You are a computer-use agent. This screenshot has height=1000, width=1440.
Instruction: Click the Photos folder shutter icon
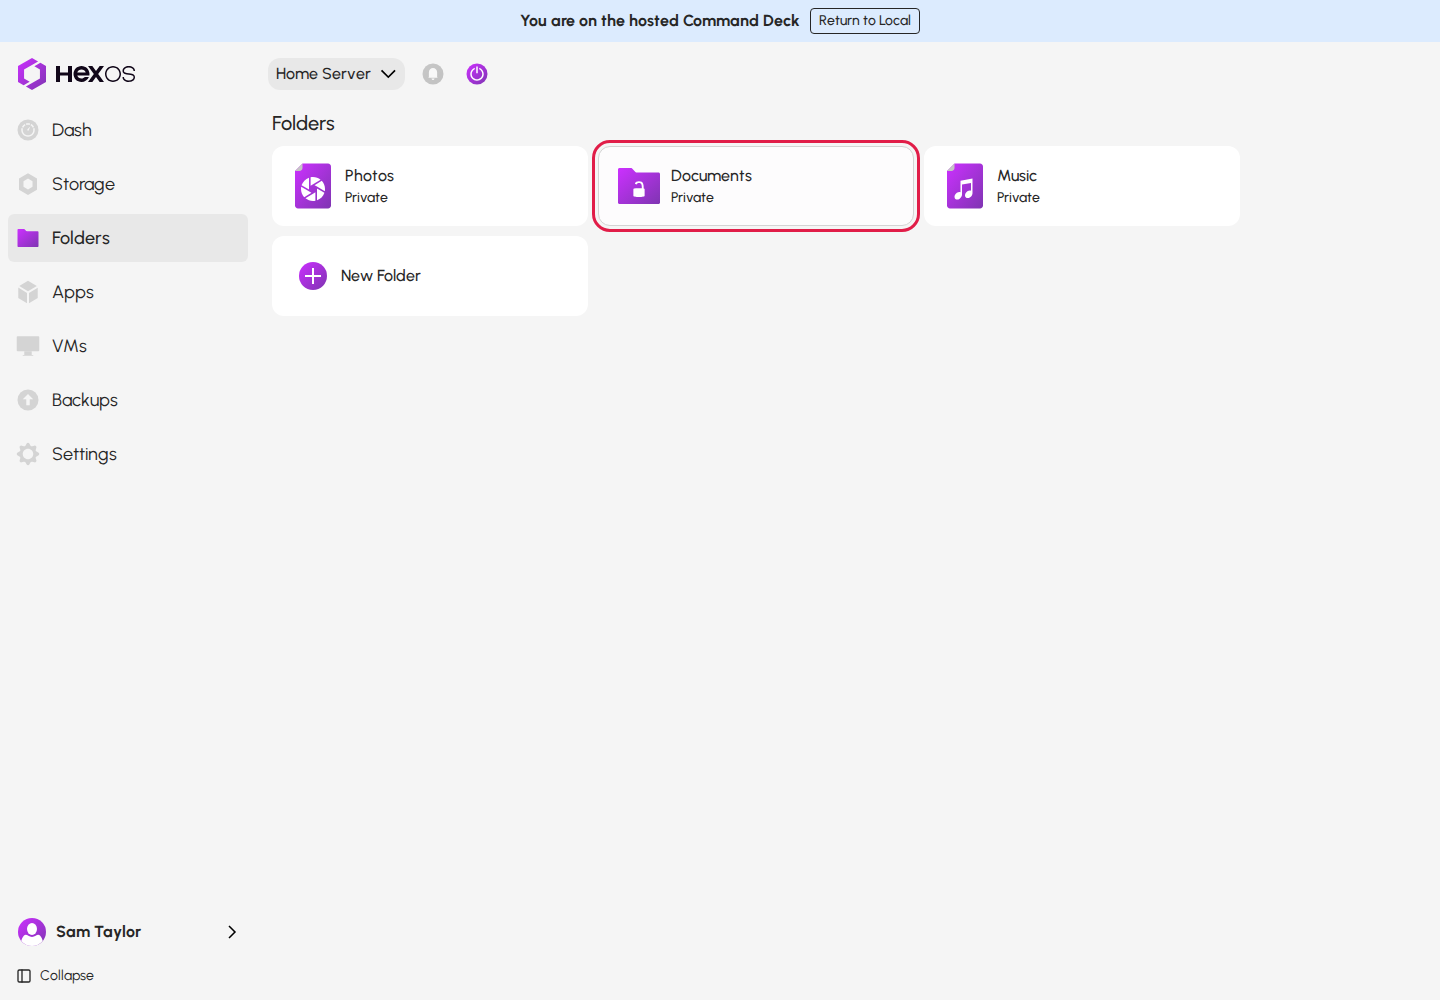pyautogui.click(x=313, y=186)
